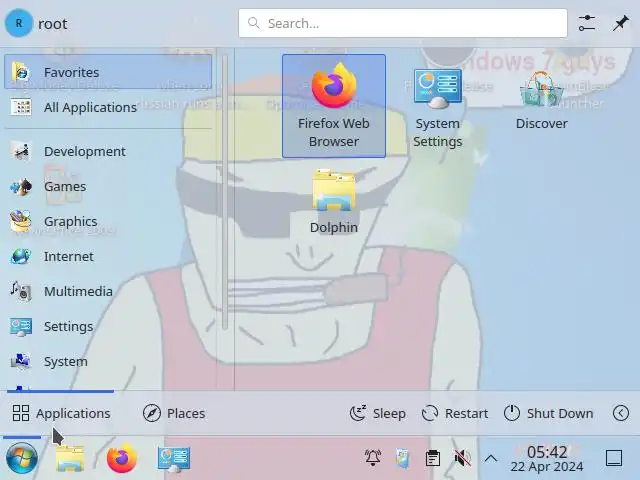
Task: Open notifications bell in tray
Action: (373, 458)
